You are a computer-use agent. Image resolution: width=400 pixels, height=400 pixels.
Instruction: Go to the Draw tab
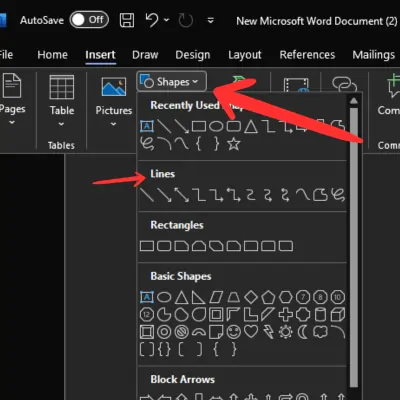tap(145, 55)
